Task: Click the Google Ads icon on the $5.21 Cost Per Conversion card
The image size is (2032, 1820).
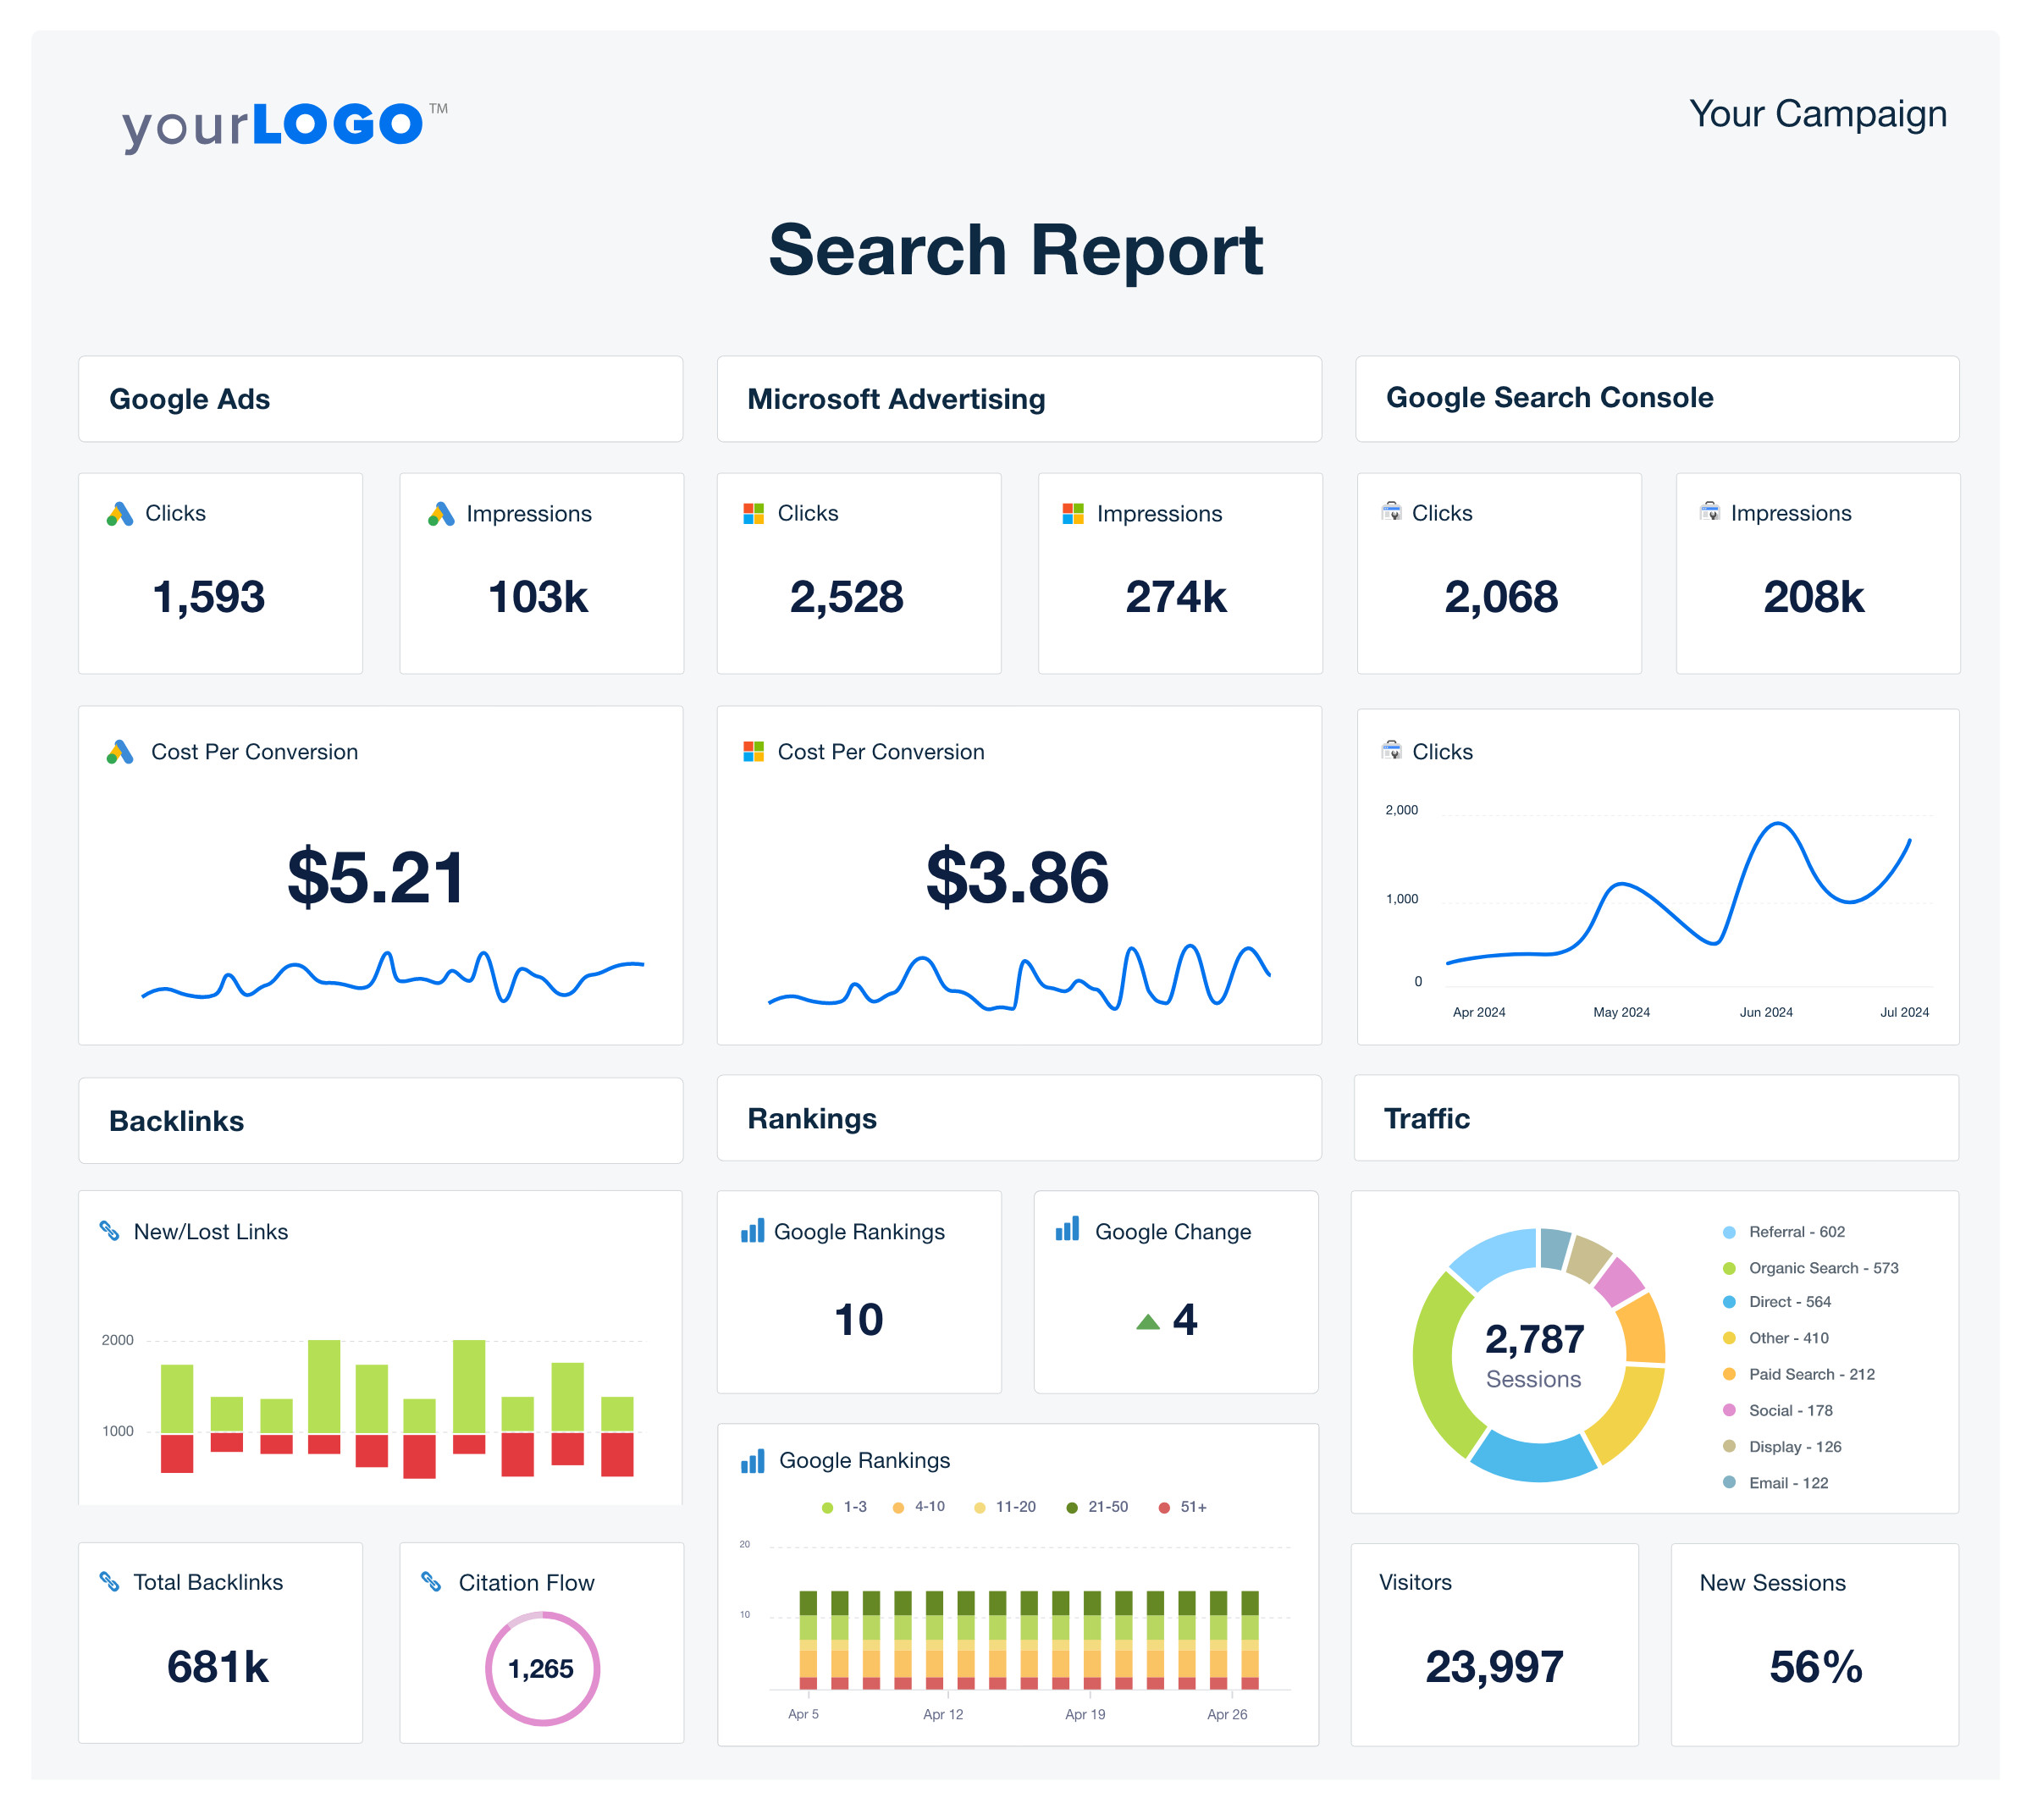Action: tap(120, 753)
